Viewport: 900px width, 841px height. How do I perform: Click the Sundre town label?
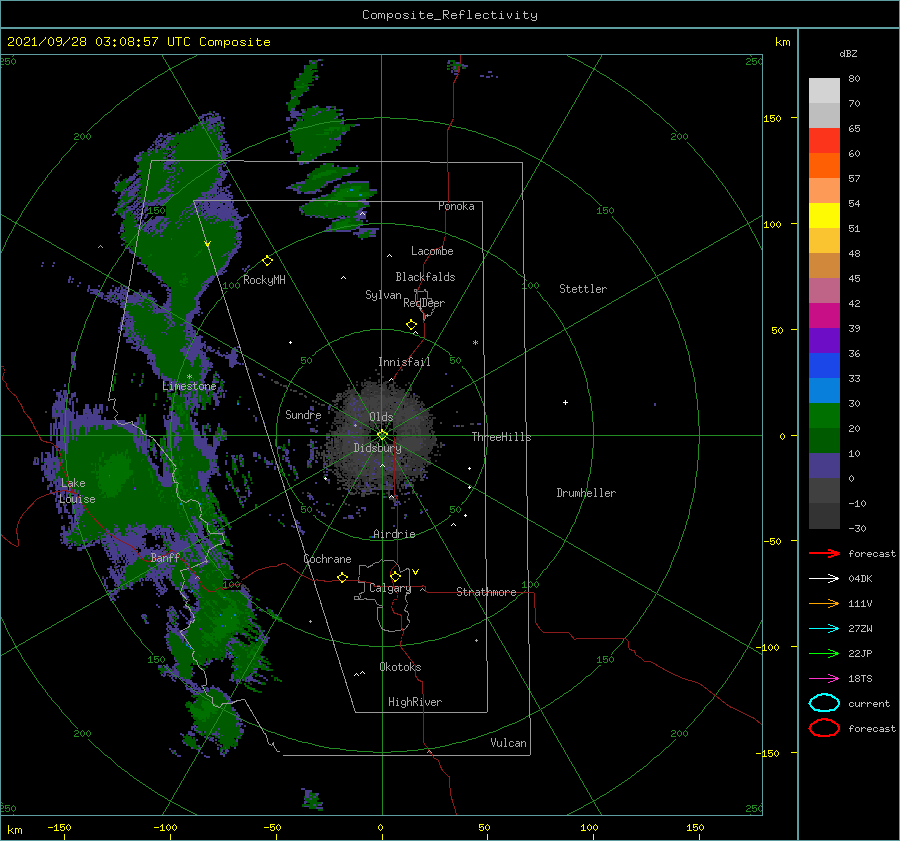pos(303,414)
